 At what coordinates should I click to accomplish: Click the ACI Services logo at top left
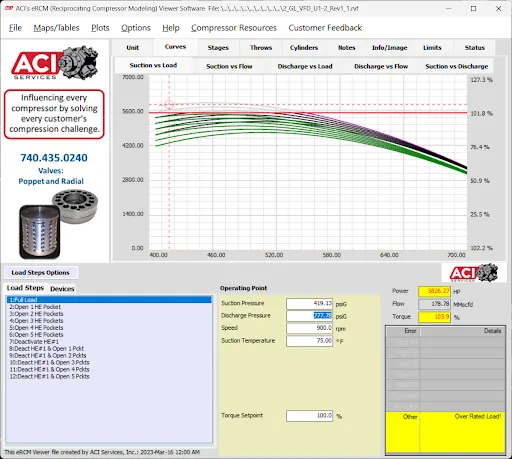coord(54,63)
